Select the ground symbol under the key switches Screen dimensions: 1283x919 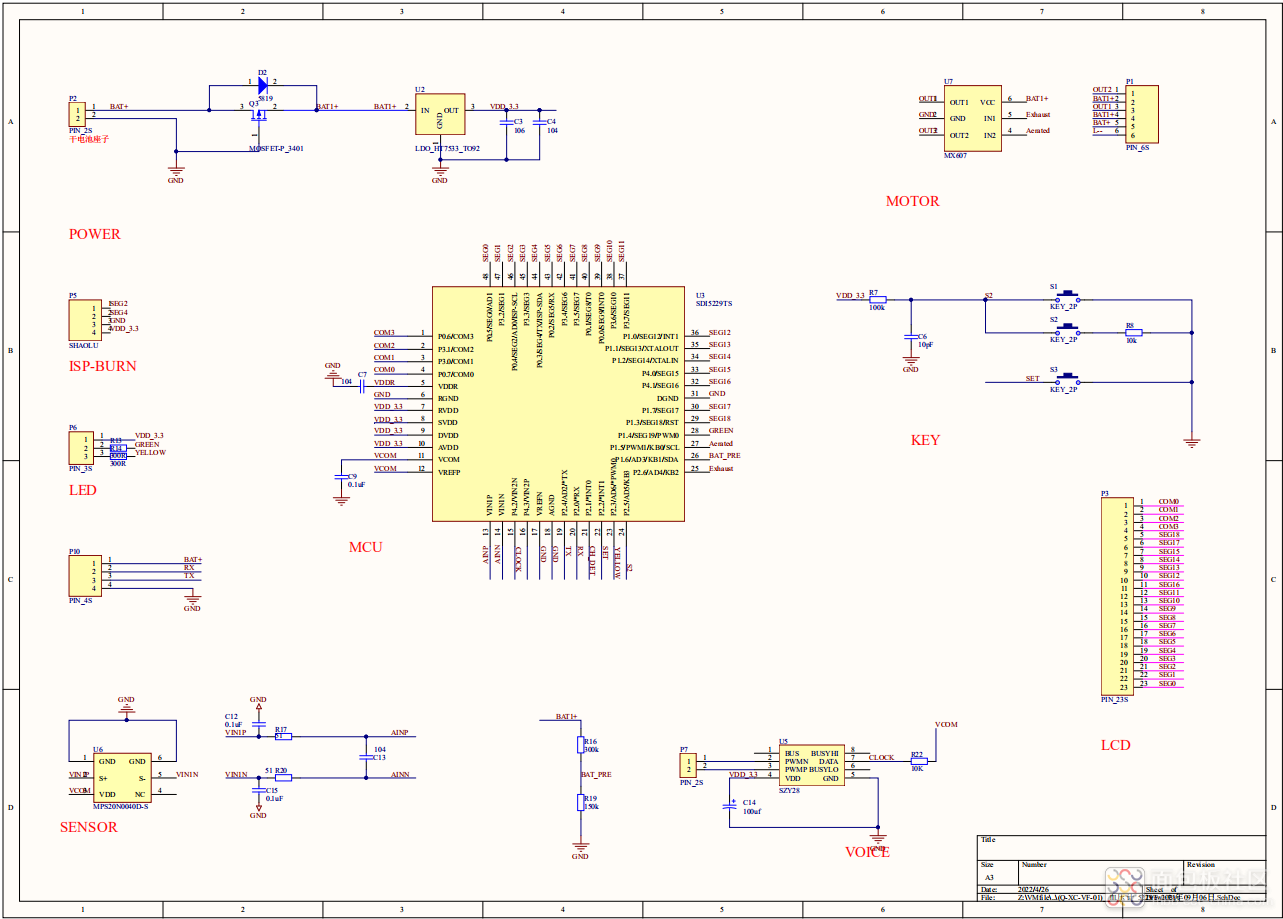[x=1192, y=441]
